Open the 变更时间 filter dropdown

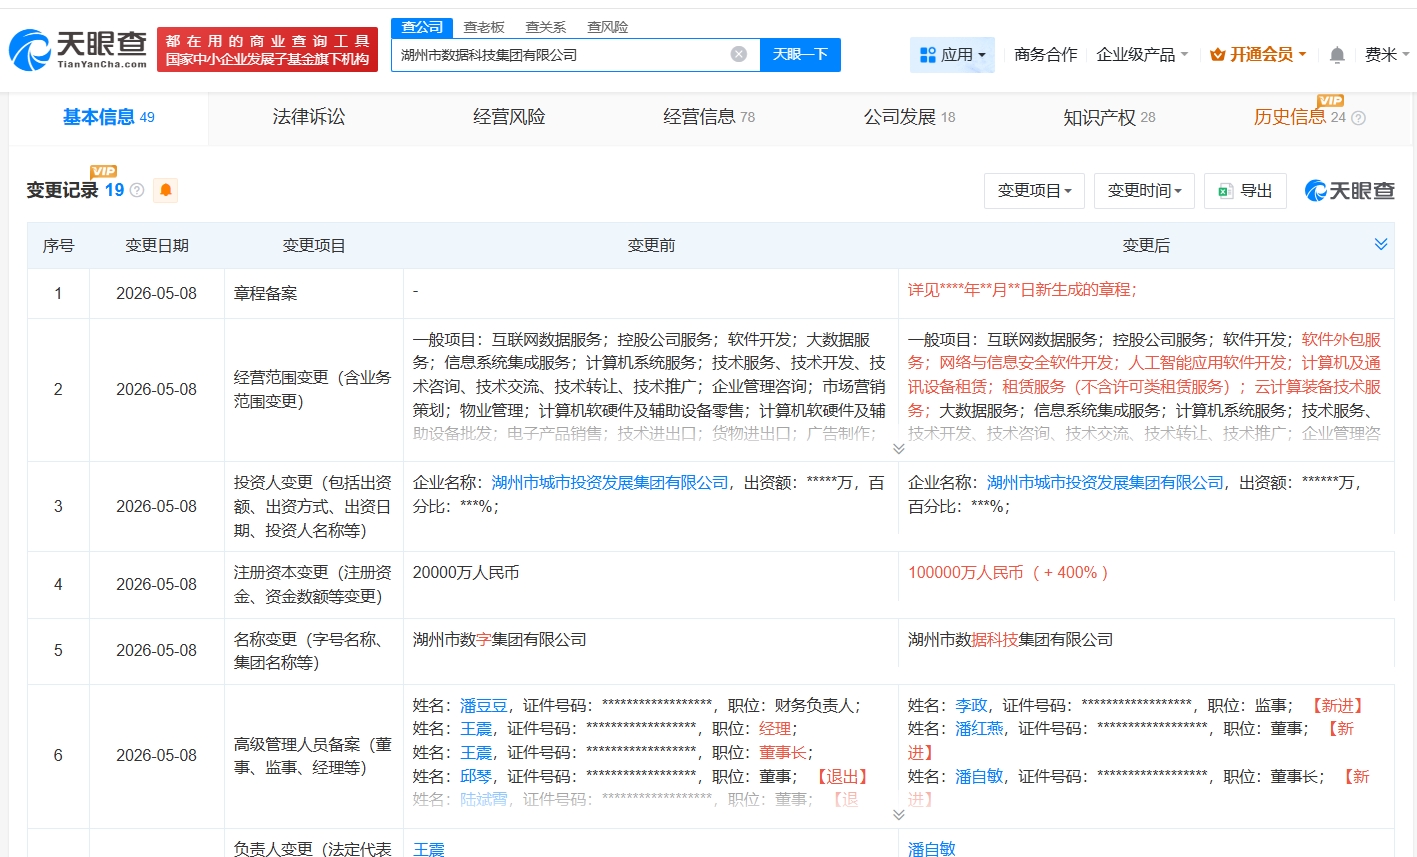(1144, 190)
